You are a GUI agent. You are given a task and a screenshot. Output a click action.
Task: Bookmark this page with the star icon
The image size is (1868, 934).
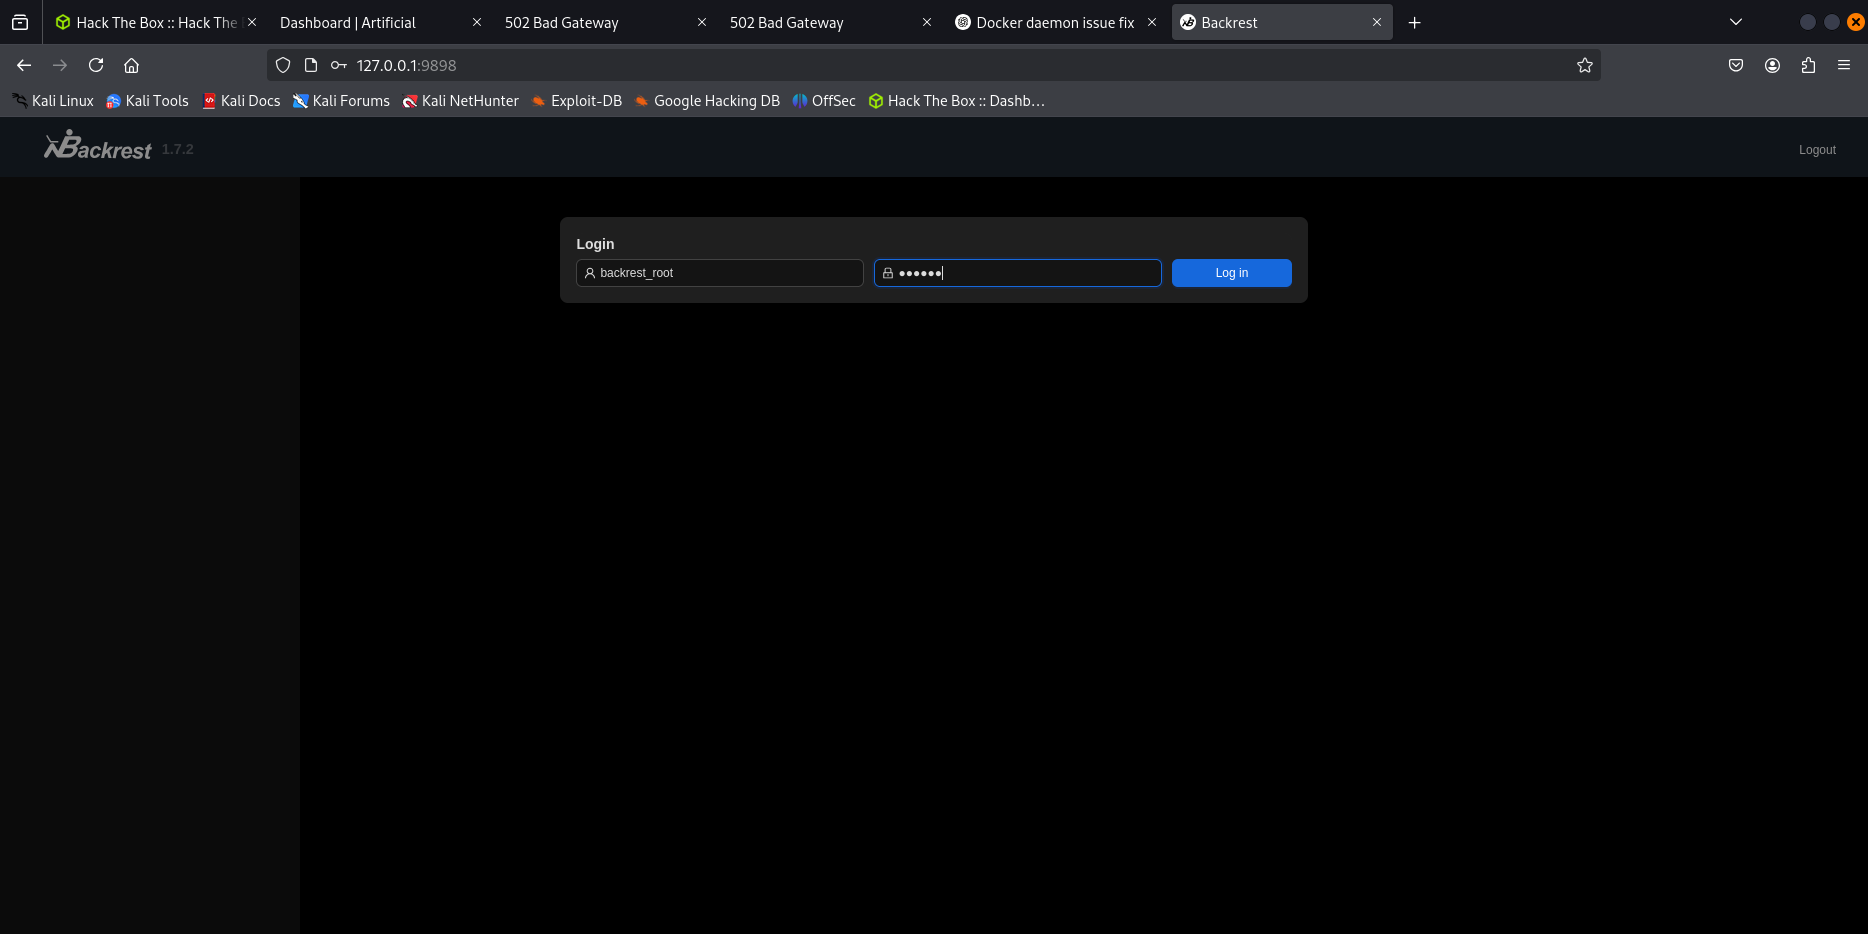[1584, 65]
